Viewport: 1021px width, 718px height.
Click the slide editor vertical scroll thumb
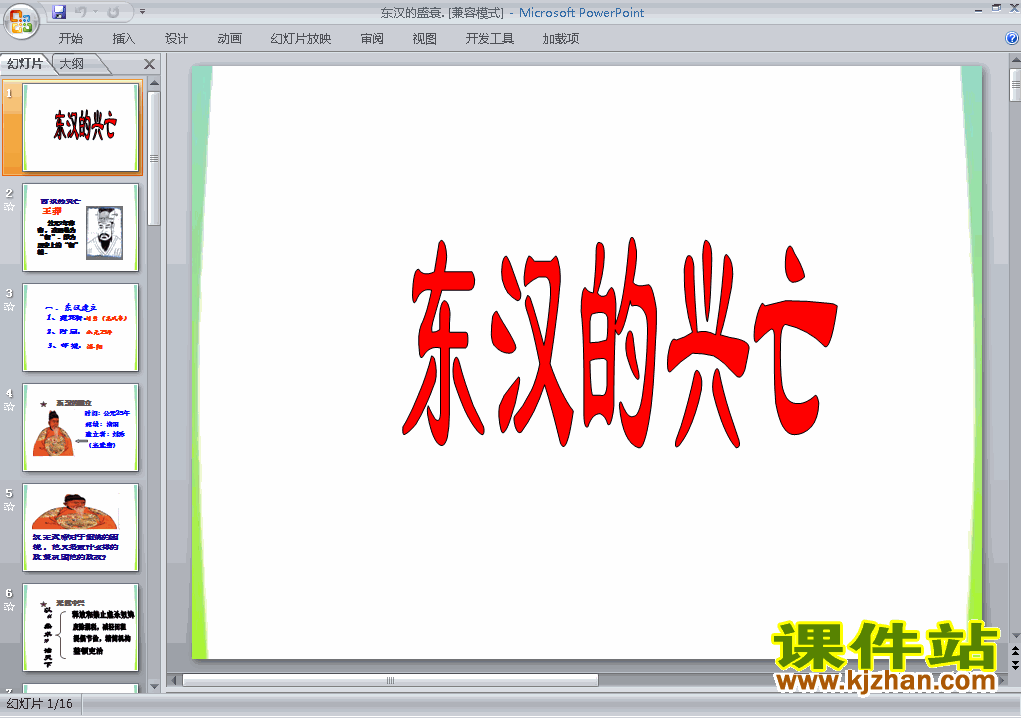[x=1015, y=85]
